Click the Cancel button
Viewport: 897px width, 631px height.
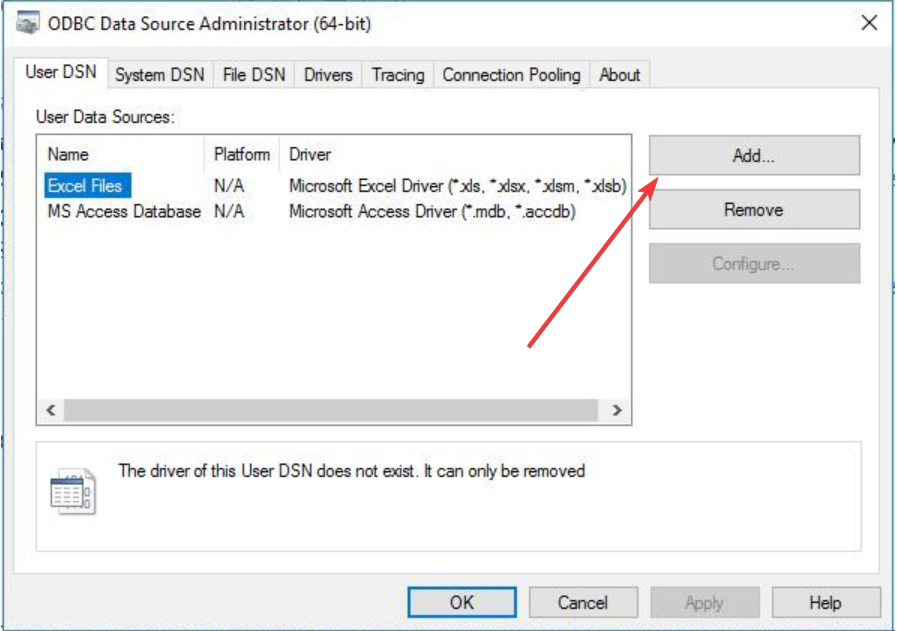(583, 602)
